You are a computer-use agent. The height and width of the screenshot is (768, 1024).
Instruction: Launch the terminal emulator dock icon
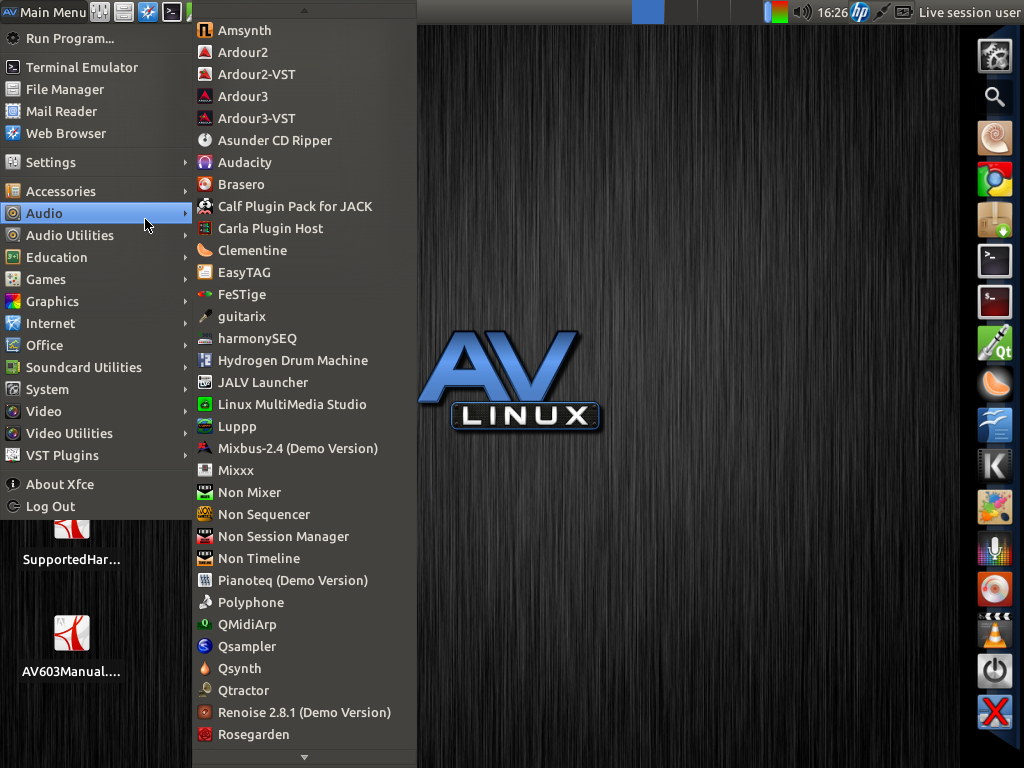(995, 260)
